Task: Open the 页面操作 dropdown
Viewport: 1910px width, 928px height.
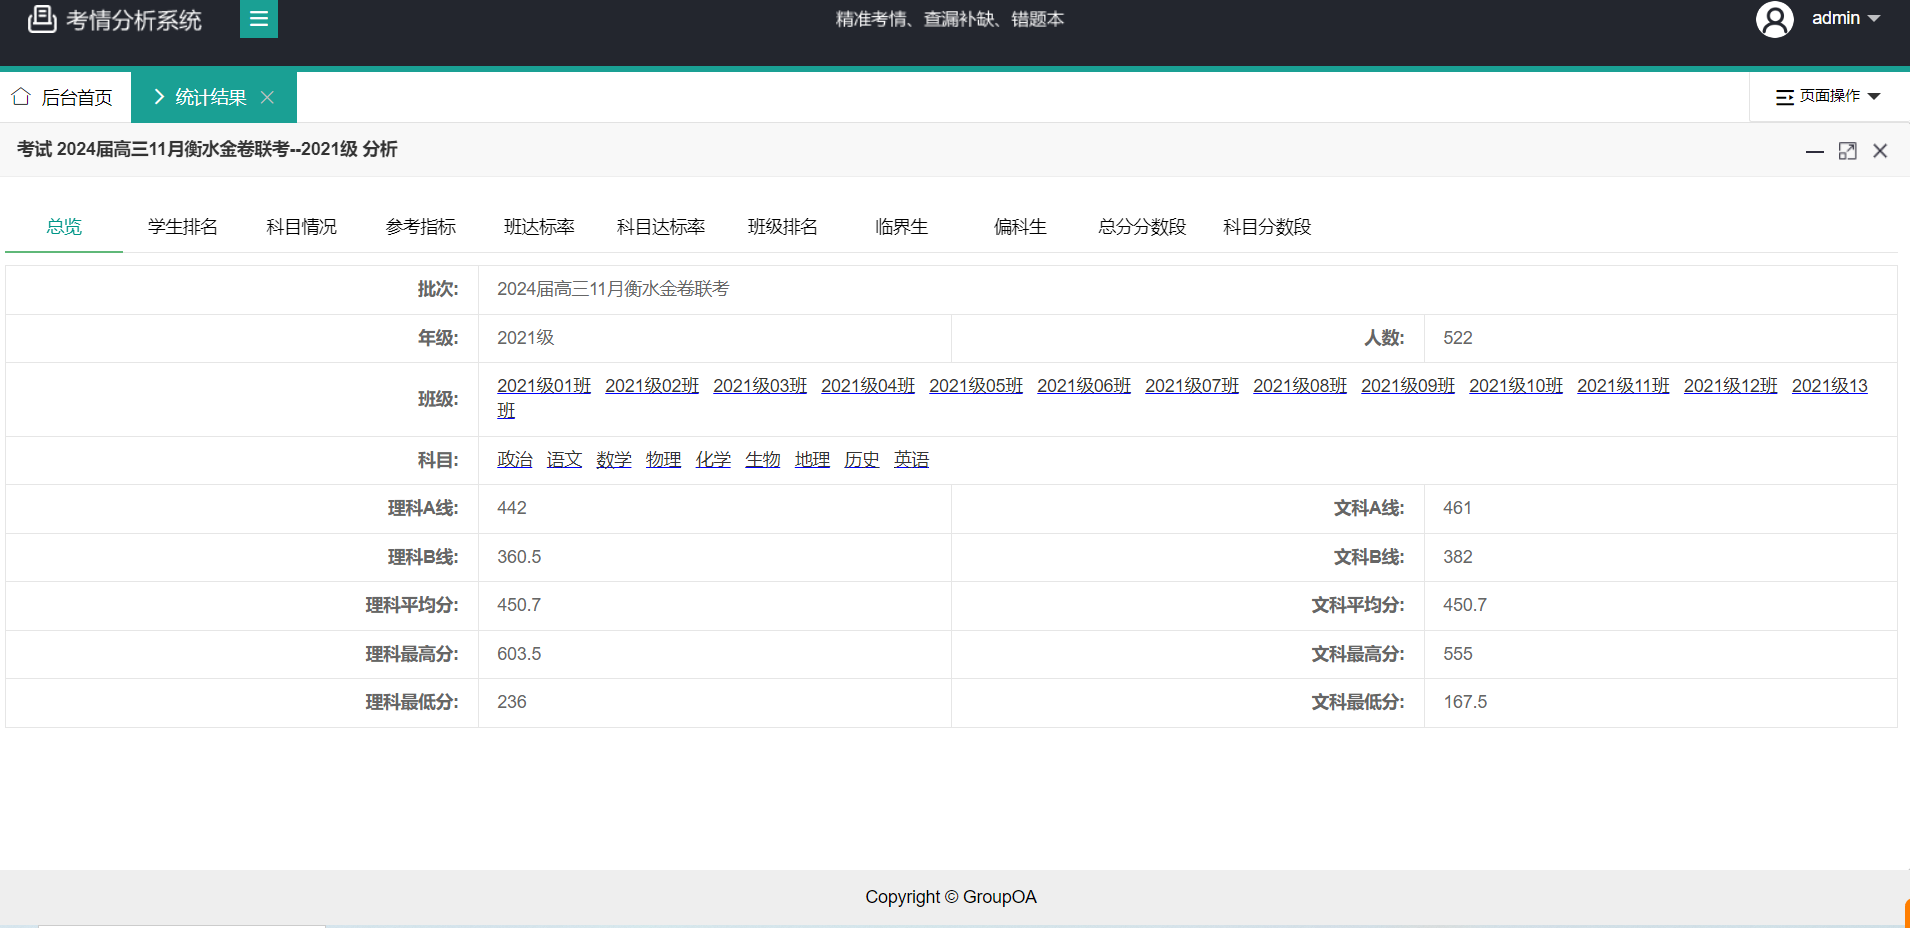Action: click(x=1828, y=96)
